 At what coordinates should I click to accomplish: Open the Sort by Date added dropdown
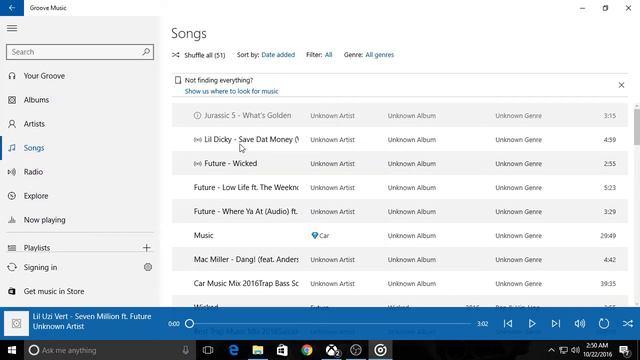[x=278, y=55]
